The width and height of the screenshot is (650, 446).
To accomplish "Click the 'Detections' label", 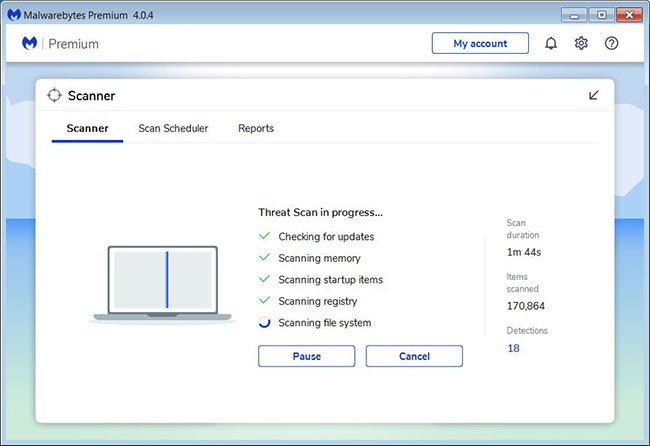I will [527, 330].
